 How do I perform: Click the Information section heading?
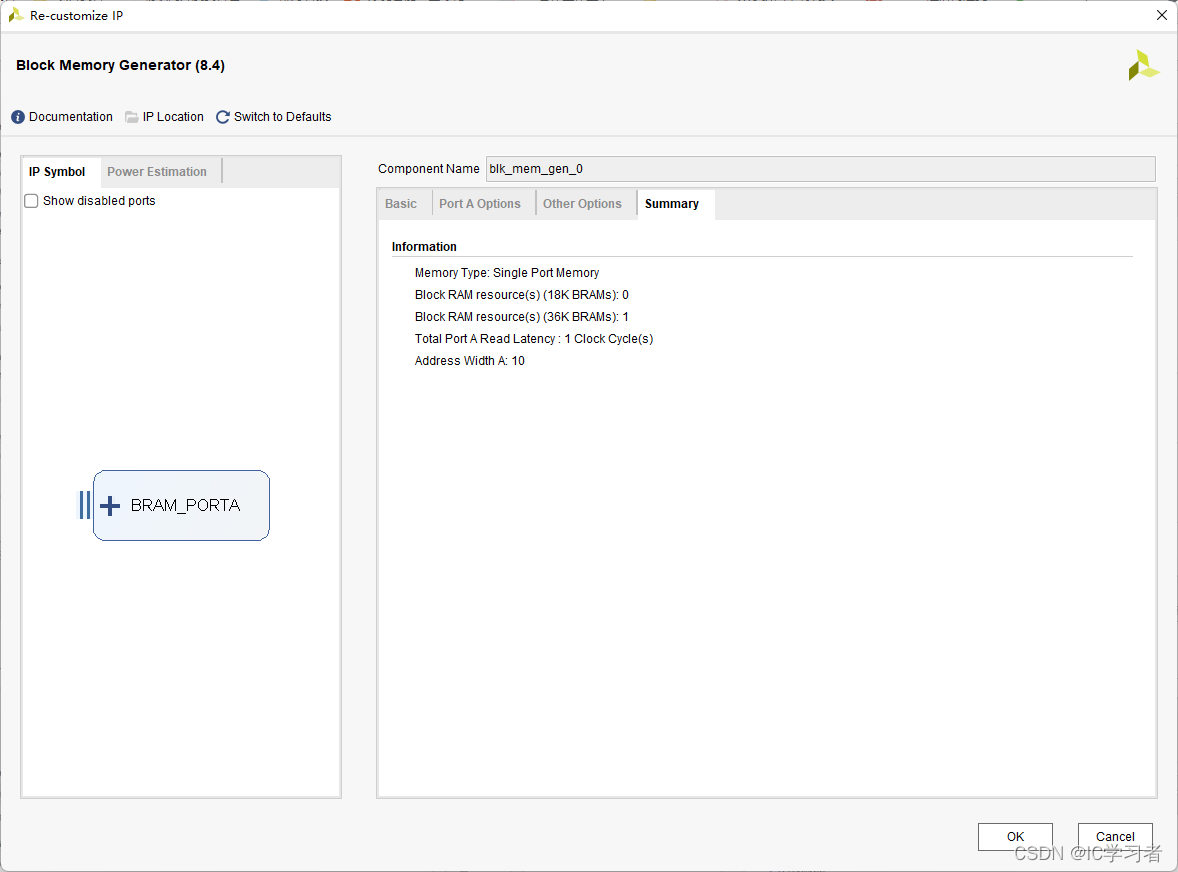424,247
